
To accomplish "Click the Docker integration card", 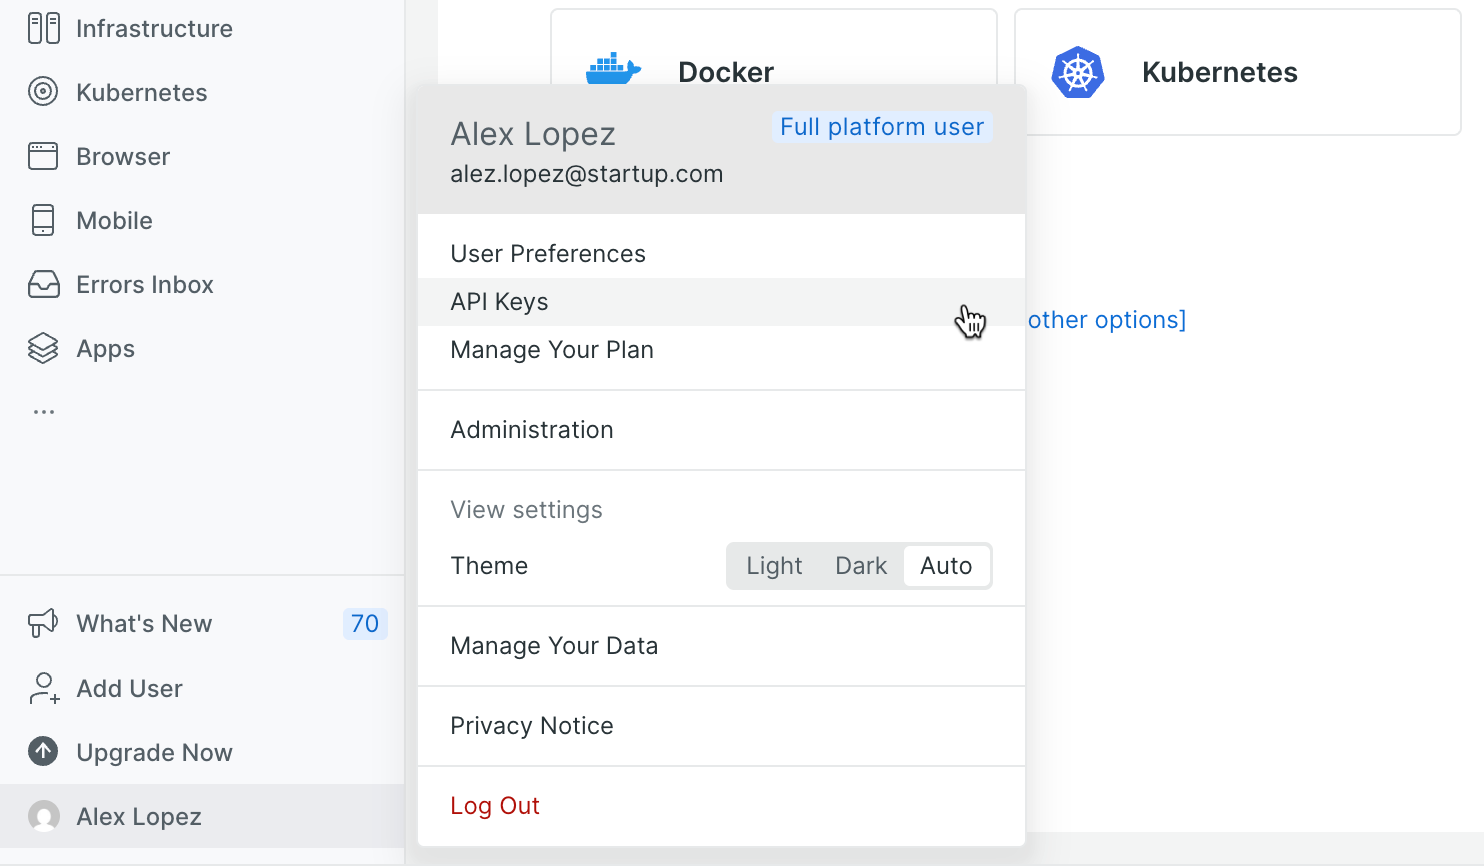I will tap(773, 70).
